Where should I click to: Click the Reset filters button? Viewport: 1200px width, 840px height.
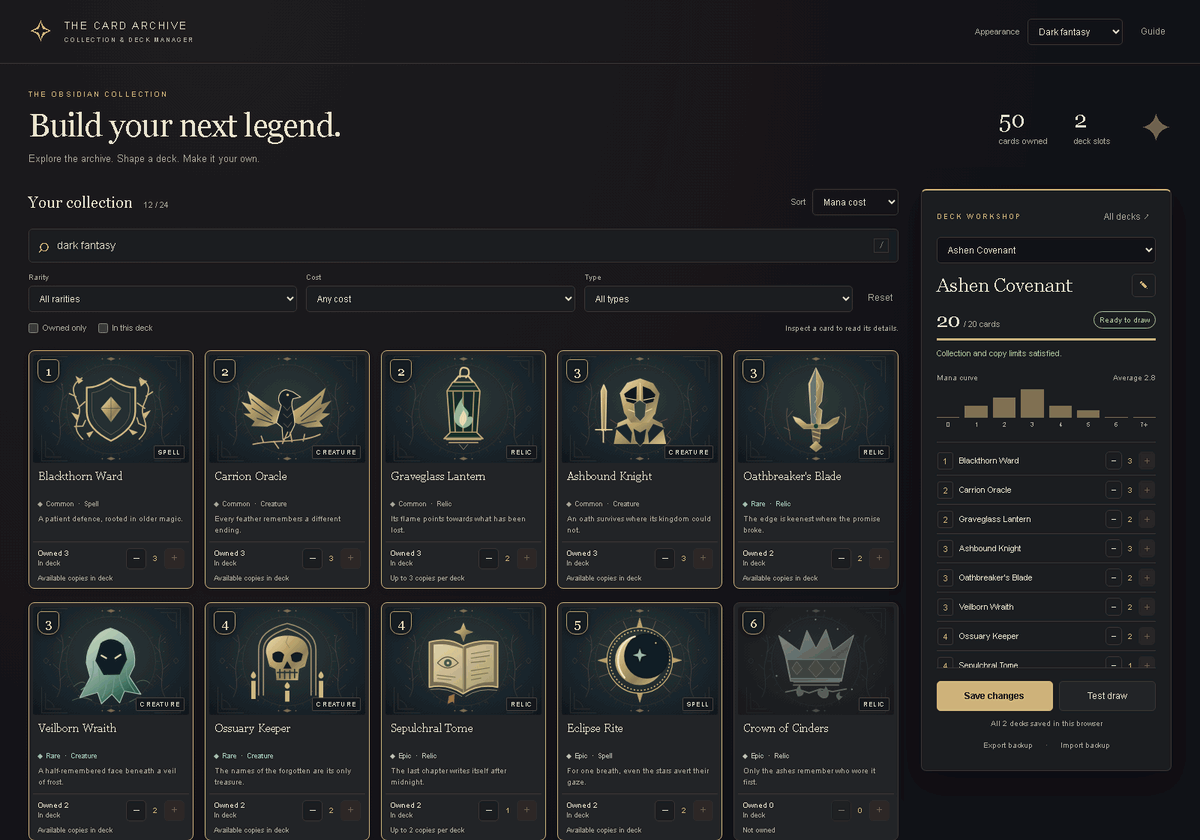pos(880,298)
